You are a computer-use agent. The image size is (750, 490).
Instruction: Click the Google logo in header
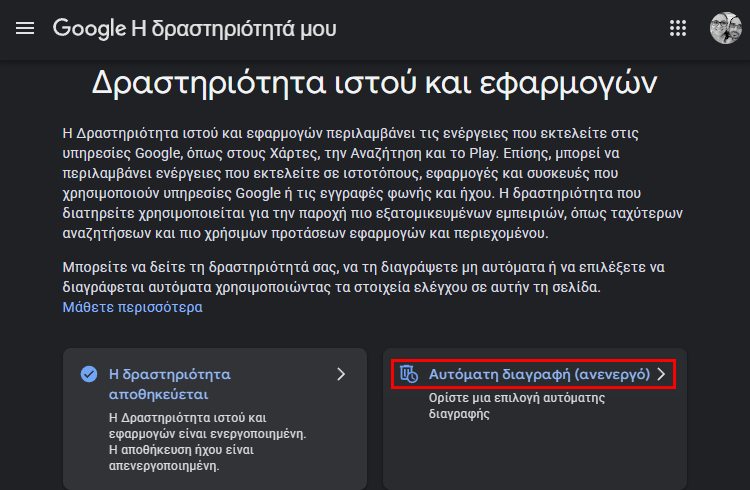89,28
